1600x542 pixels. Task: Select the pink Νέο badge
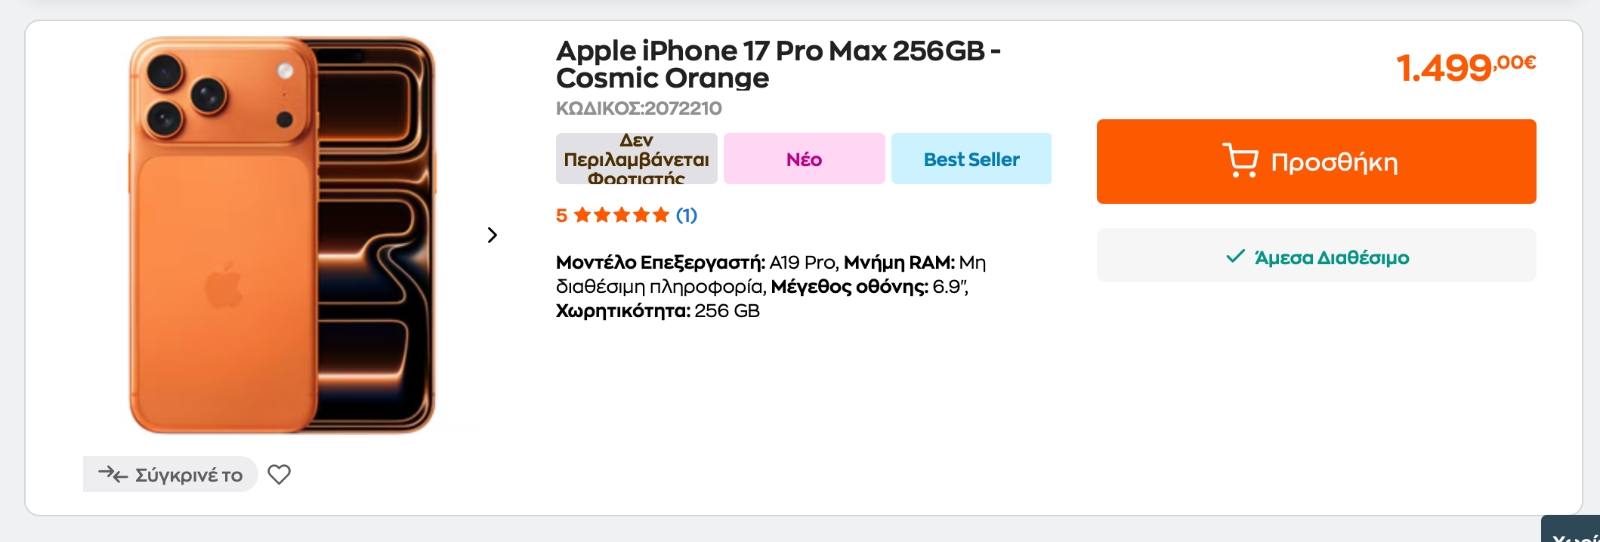(804, 159)
